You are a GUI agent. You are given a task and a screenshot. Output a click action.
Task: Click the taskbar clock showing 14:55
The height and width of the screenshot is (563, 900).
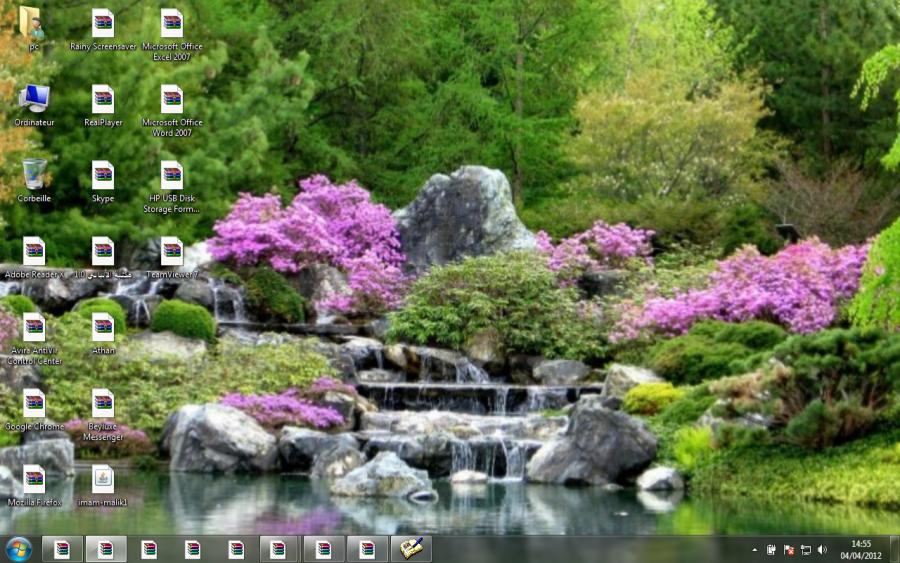pyautogui.click(x=860, y=549)
